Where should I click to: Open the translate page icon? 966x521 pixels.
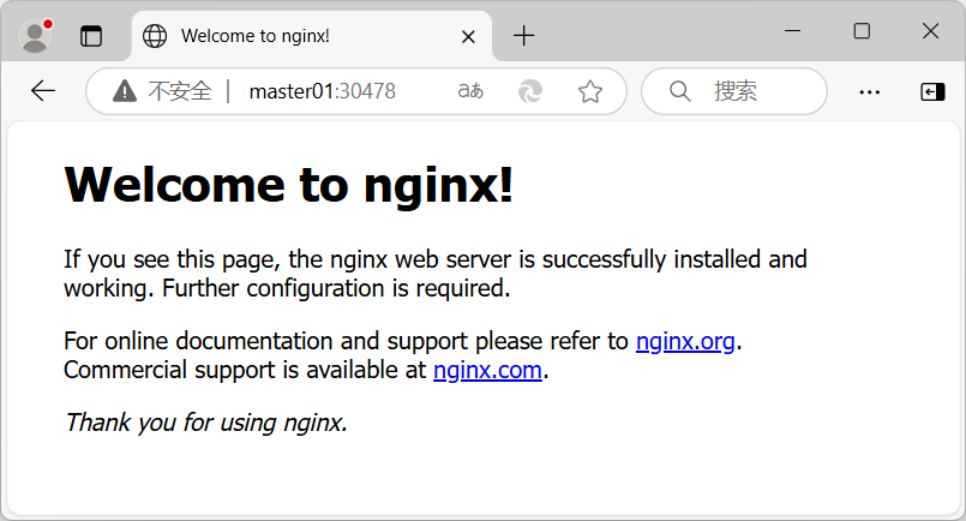tap(471, 91)
